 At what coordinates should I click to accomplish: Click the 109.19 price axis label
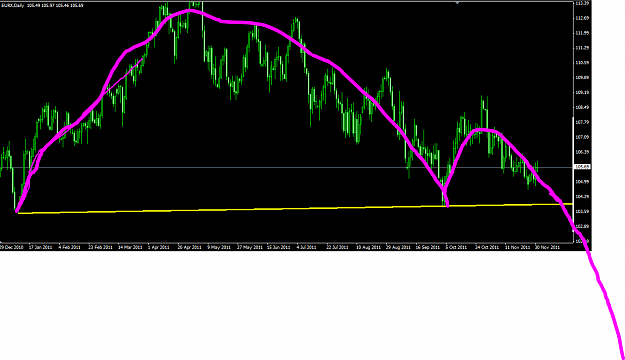(x=582, y=92)
